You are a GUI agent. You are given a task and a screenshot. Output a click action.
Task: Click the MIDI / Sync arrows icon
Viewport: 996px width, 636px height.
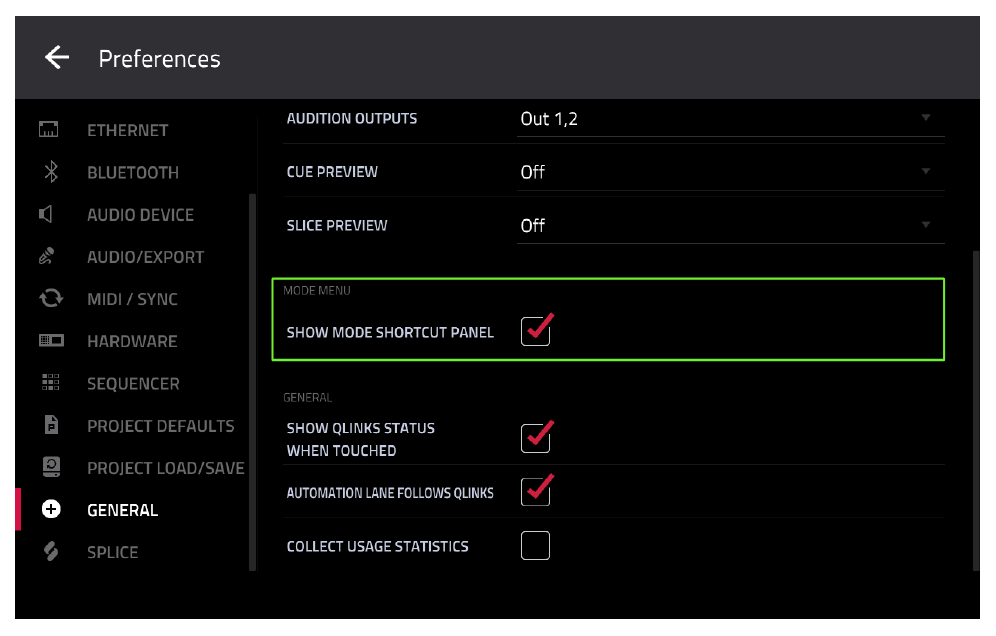(51, 299)
